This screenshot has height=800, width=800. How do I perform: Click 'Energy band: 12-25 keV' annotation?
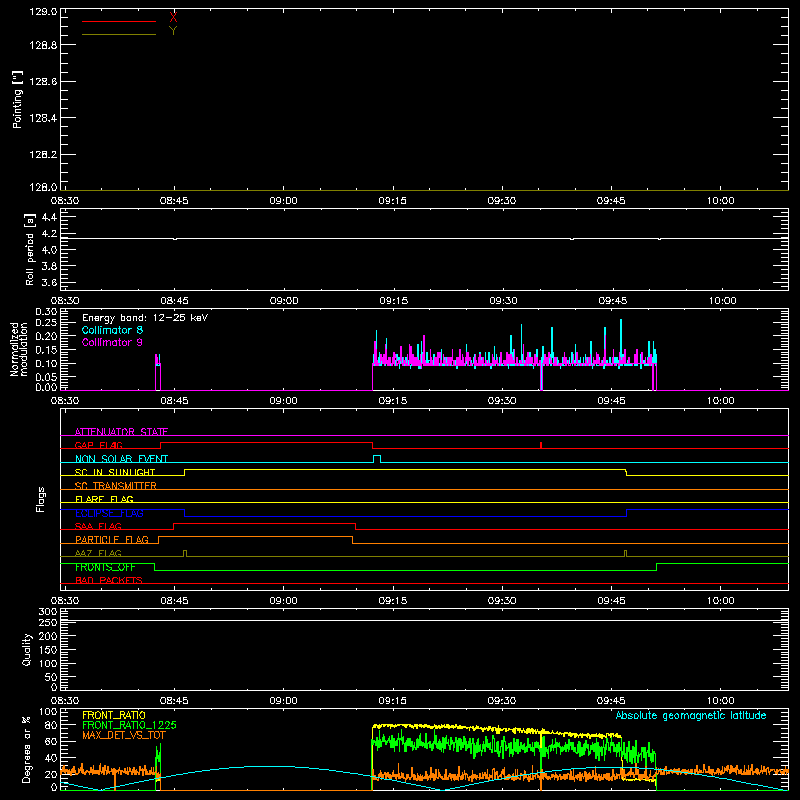145,318
